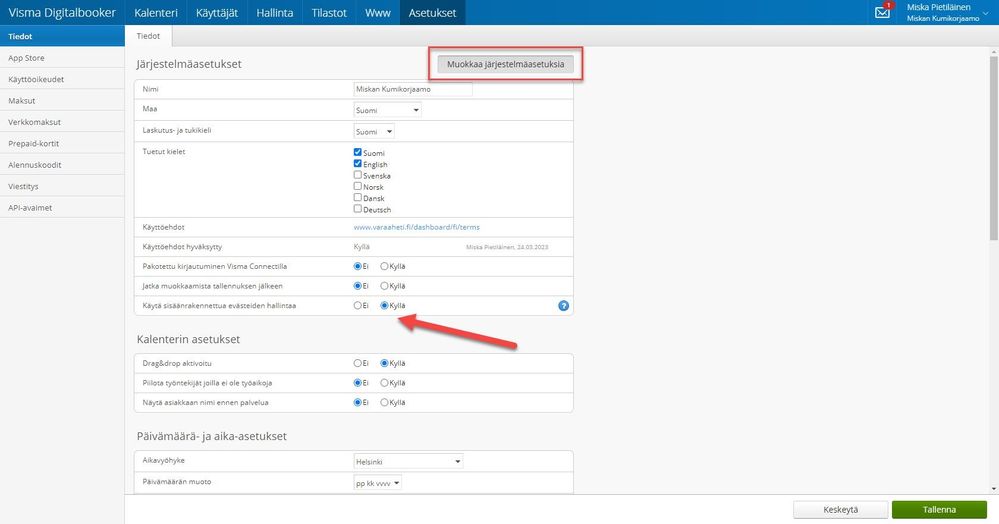Click the Päivämäärä- ja aika-asetukset heading
Image resolution: width=999 pixels, height=524 pixels.
pyautogui.click(x=212, y=436)
